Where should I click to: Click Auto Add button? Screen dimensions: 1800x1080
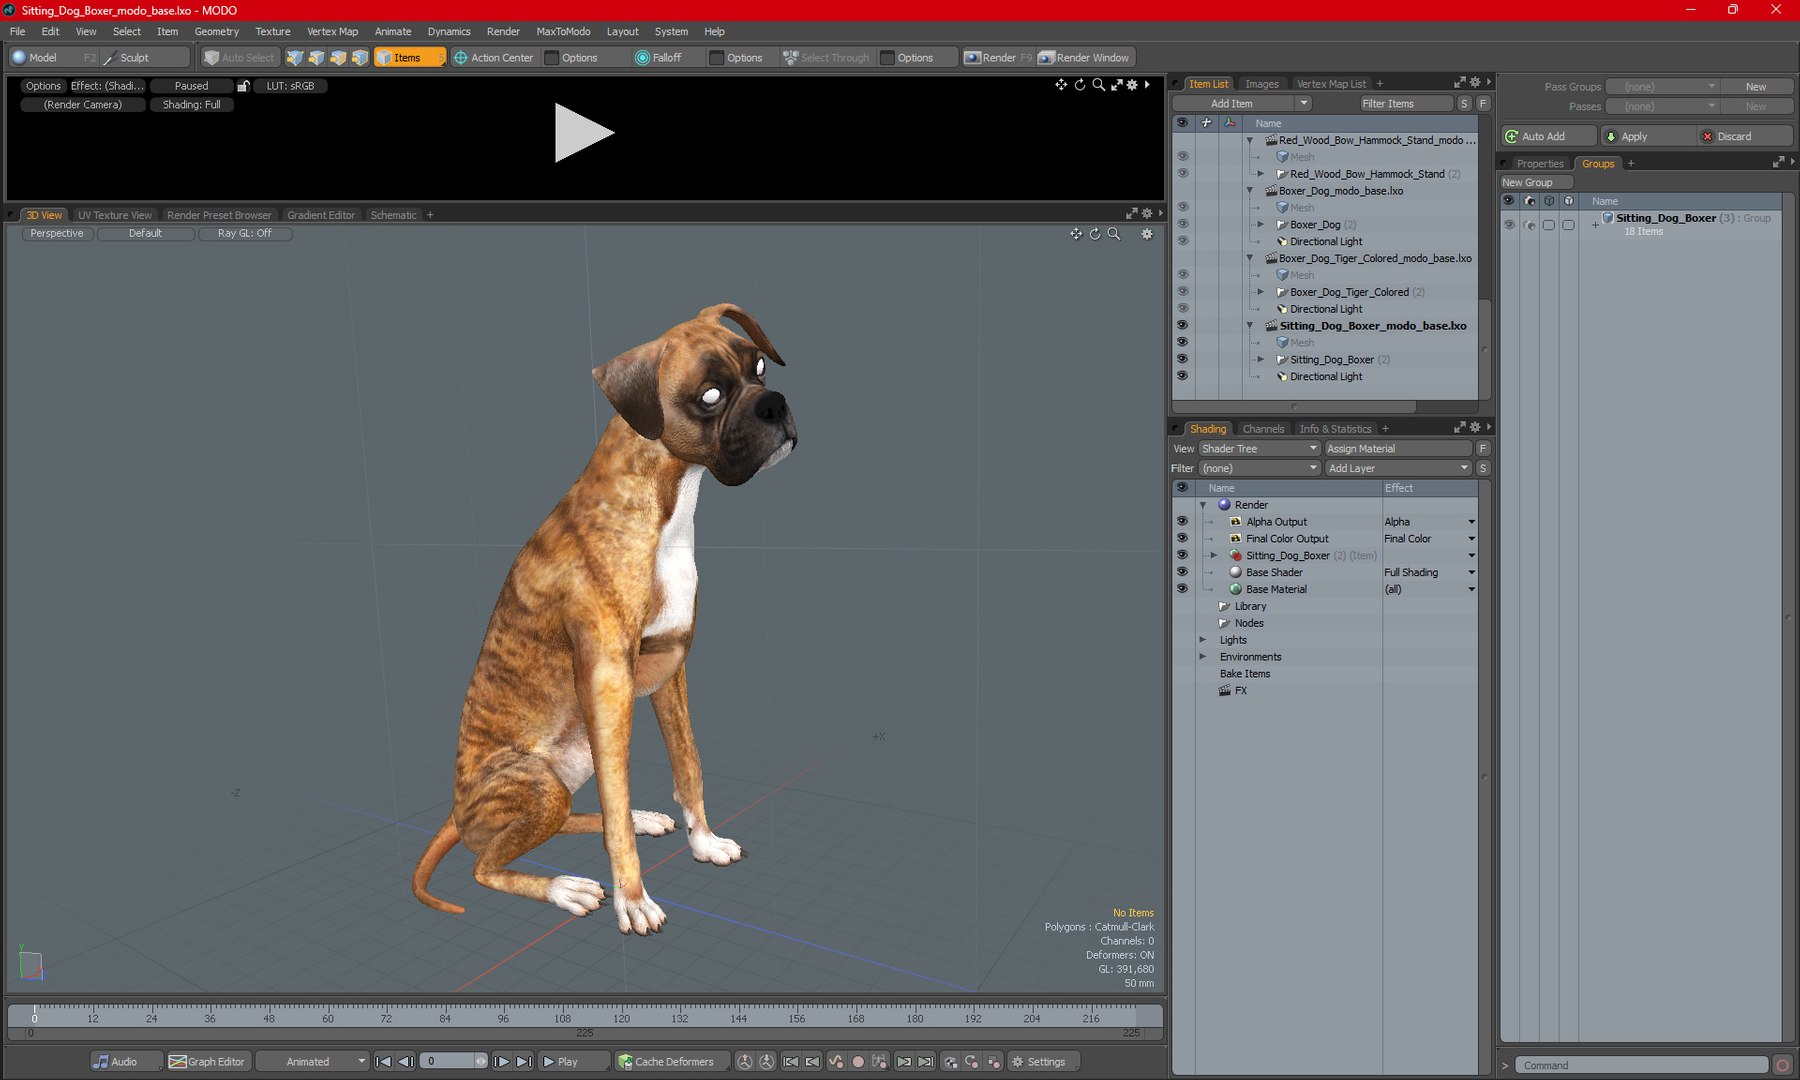(1548, 137)
